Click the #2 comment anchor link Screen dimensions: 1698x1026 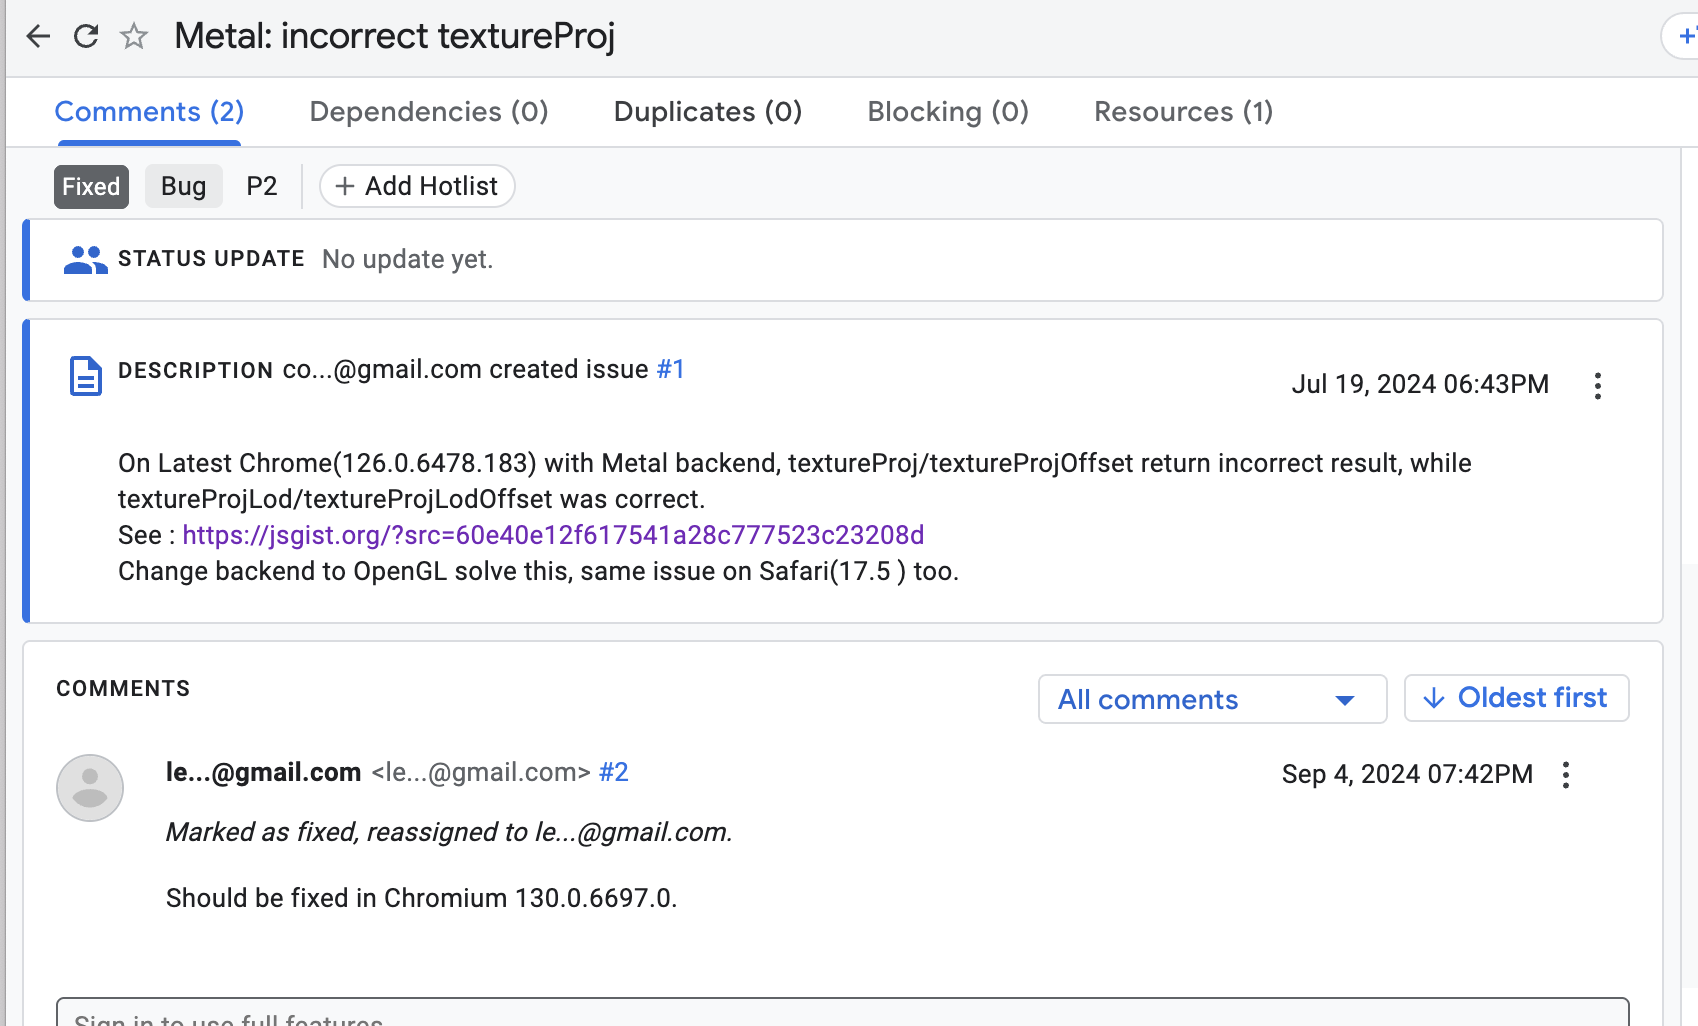[x=613, y=772]
